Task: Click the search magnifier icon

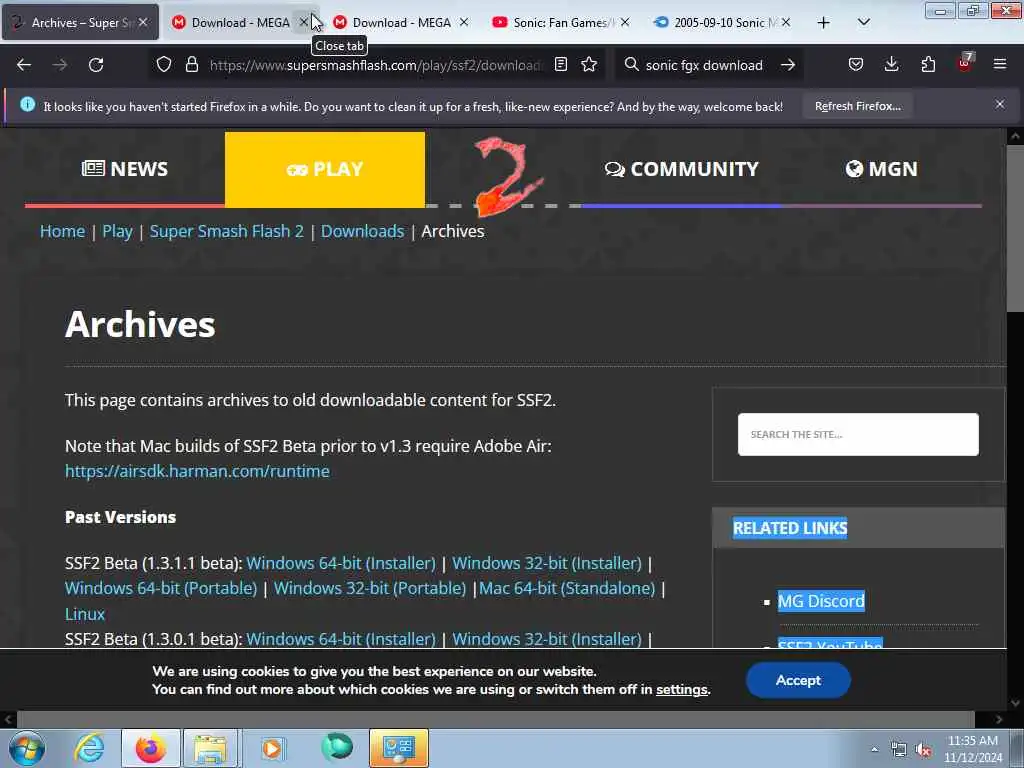Action: pos(631,65)
